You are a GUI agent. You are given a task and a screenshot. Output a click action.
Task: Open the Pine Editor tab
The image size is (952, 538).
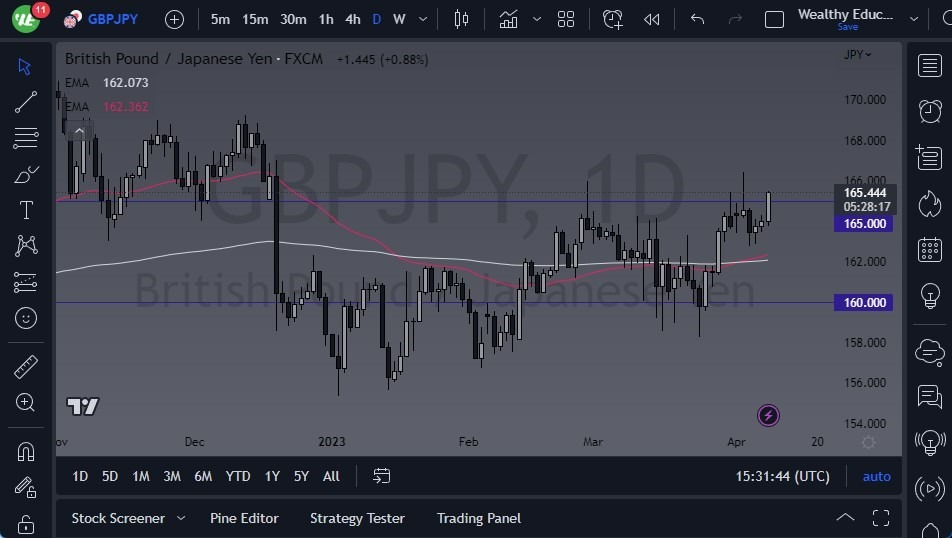[x=244, y=518]
